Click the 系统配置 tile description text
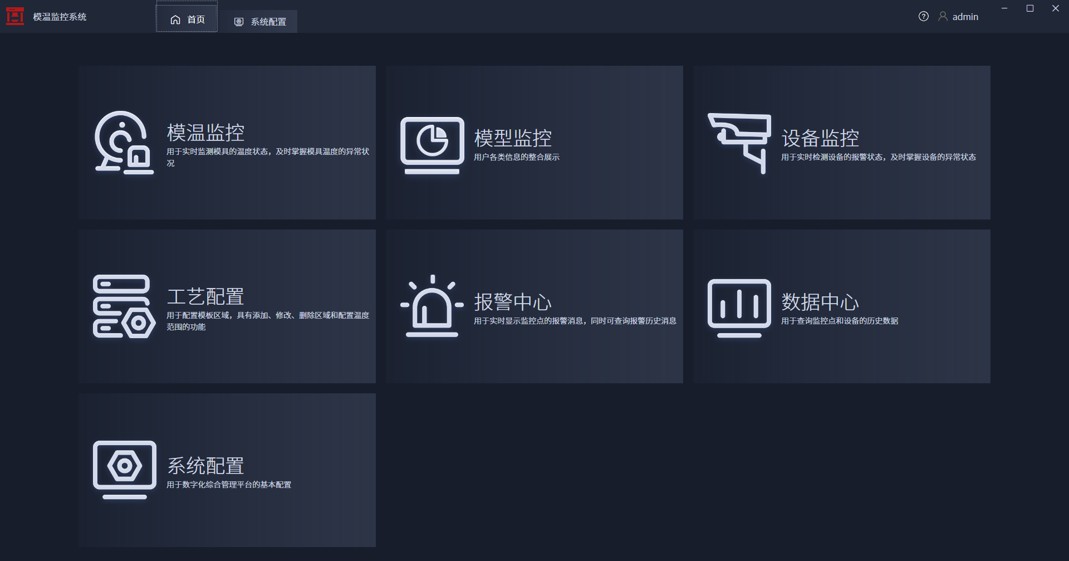The image size is (1069, 561). click(x=229, y=485)
